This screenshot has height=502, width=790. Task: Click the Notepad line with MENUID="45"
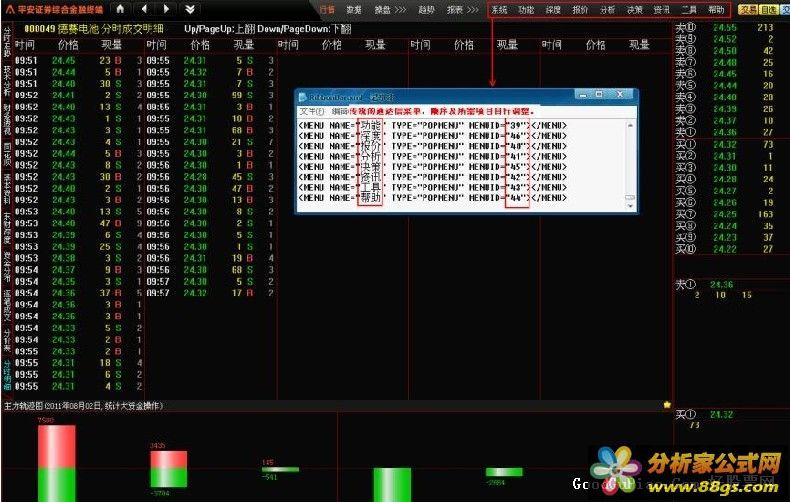click(432, 166)
